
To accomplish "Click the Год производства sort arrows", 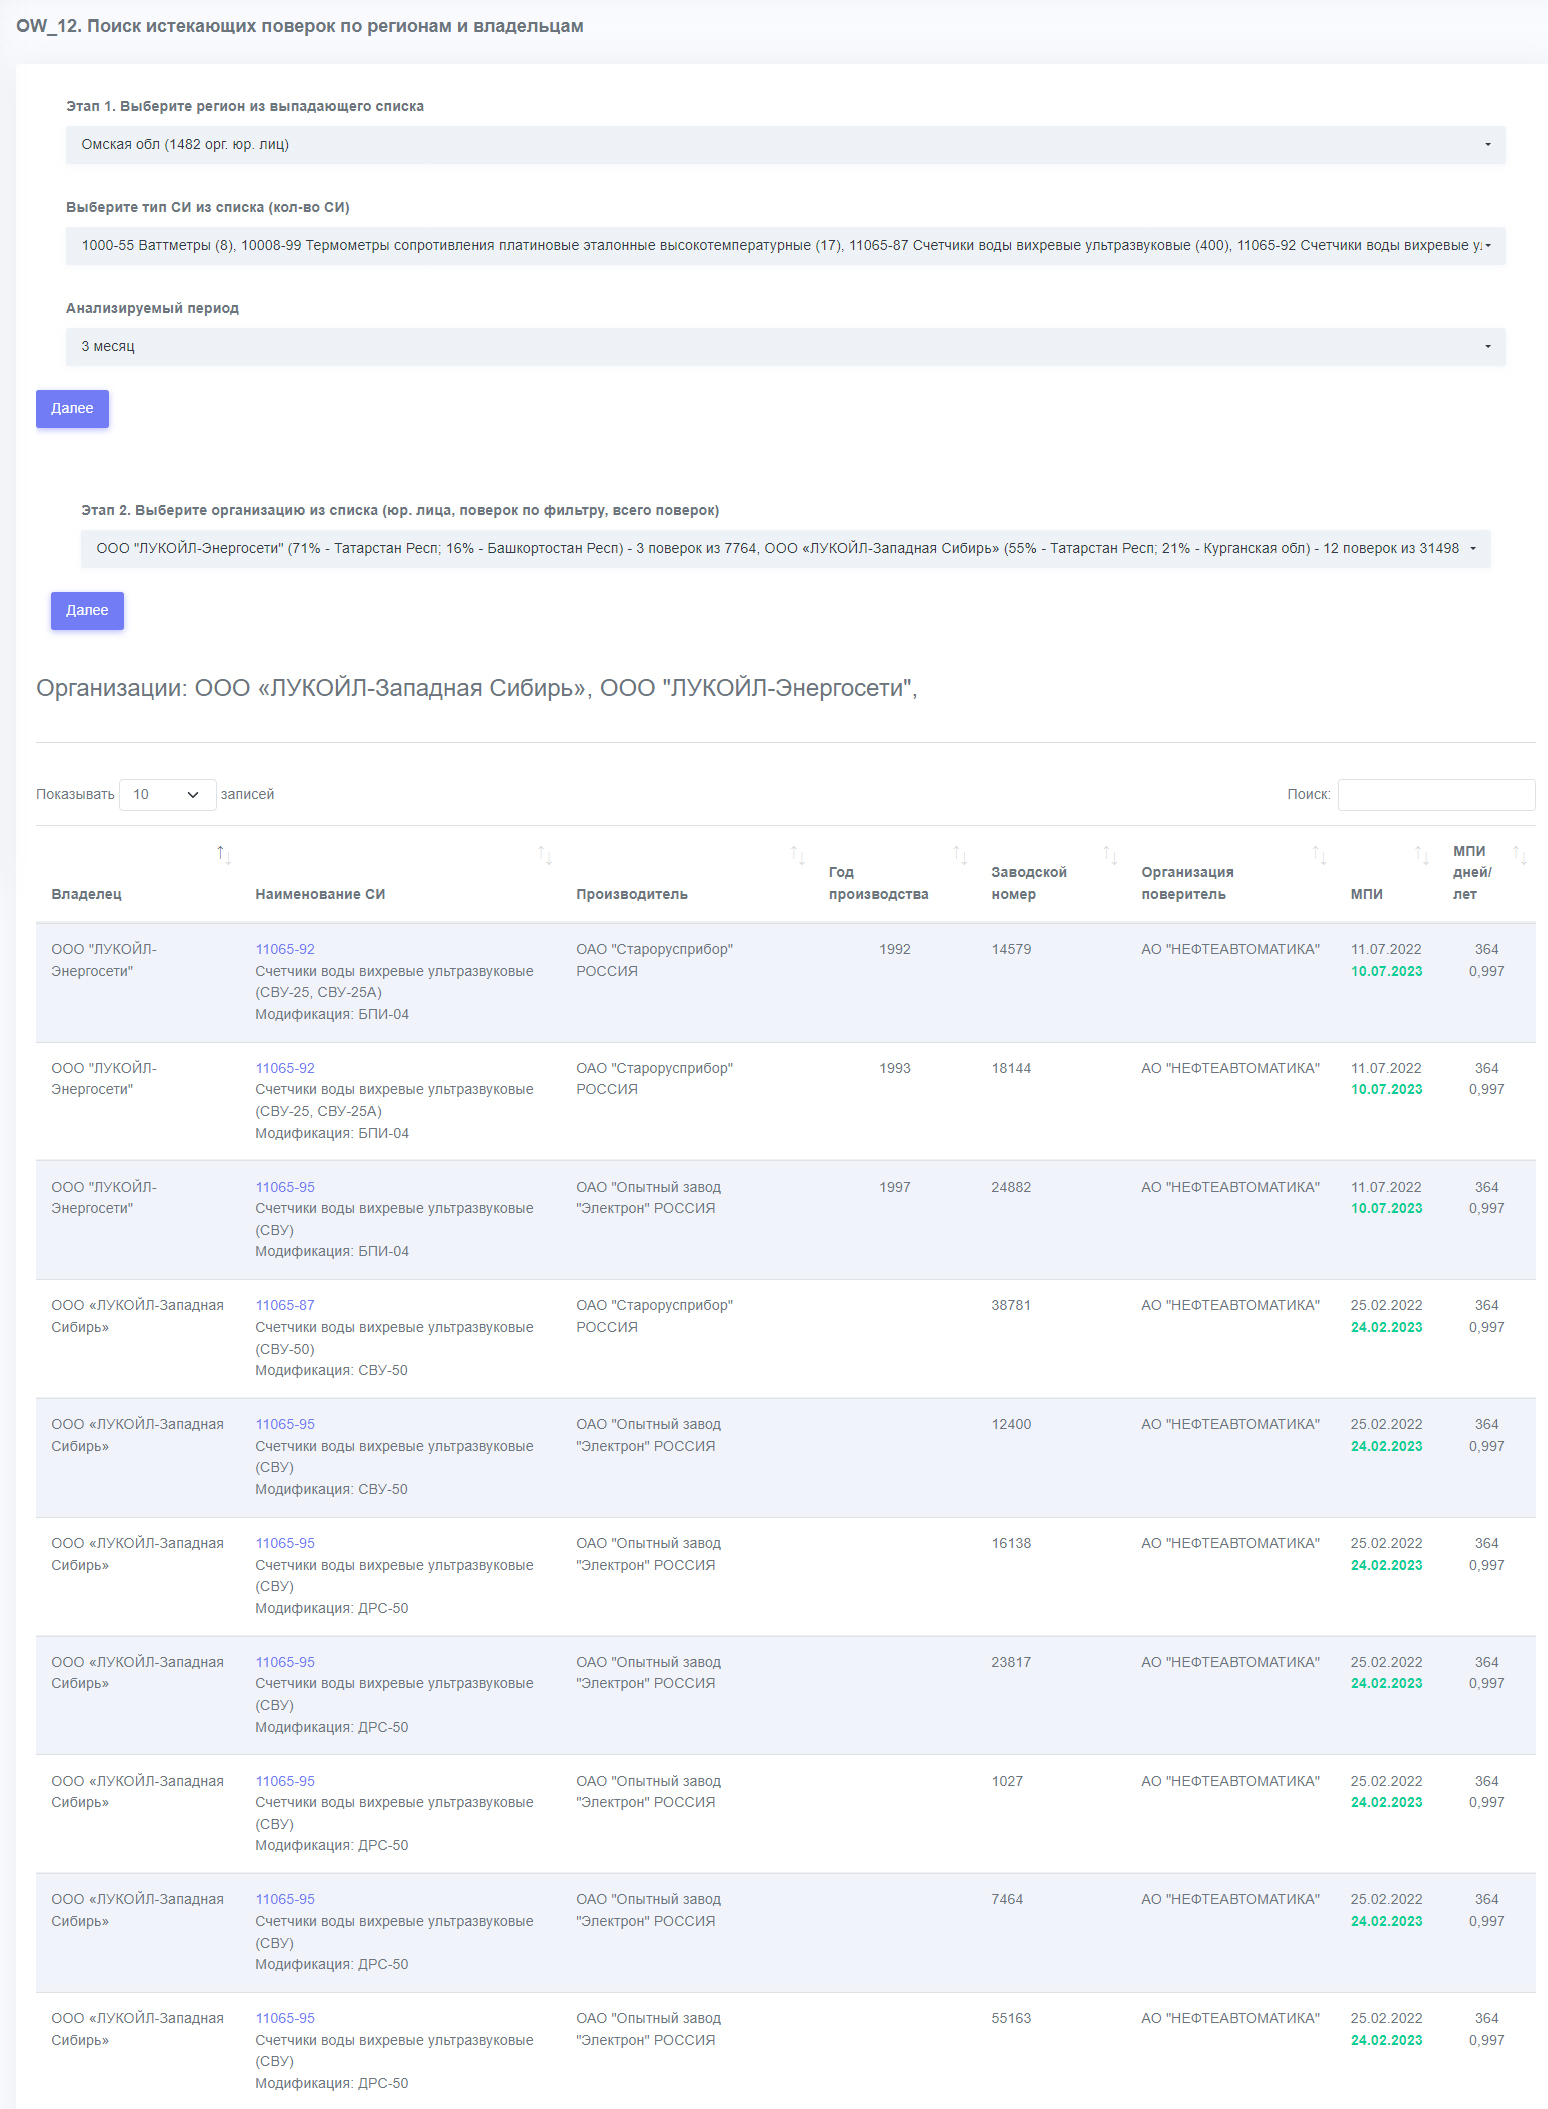I will click(960, 855).
